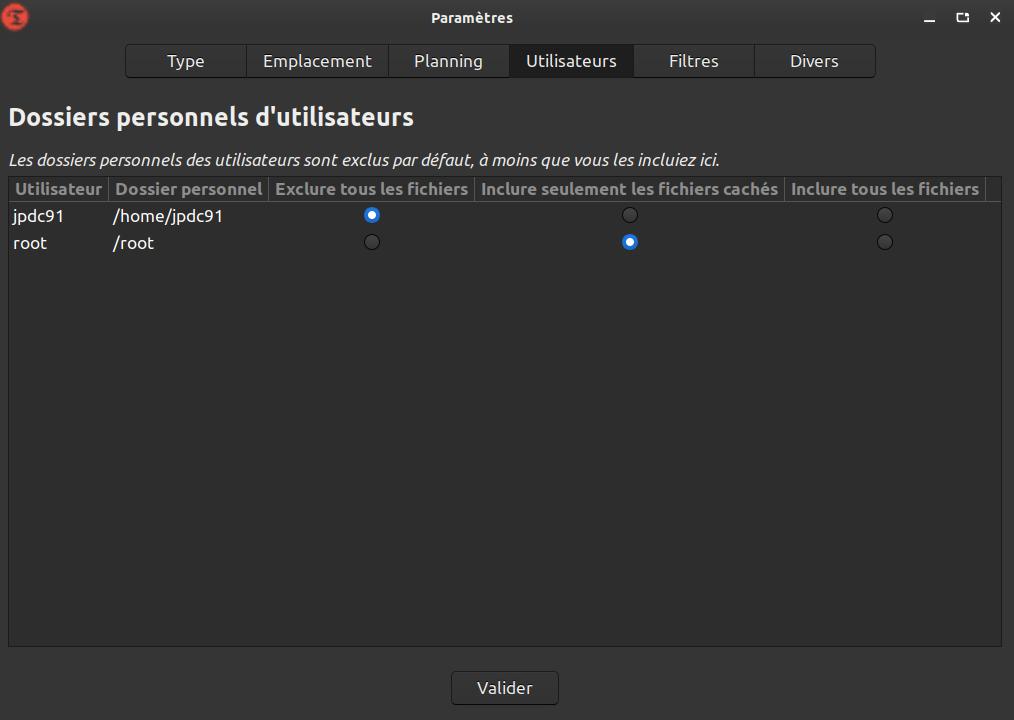Go to the Planning tab

448,61
